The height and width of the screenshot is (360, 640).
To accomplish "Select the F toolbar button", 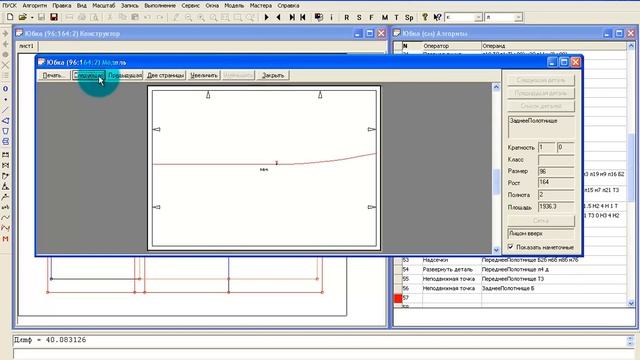I will click(x=371, y=17).
